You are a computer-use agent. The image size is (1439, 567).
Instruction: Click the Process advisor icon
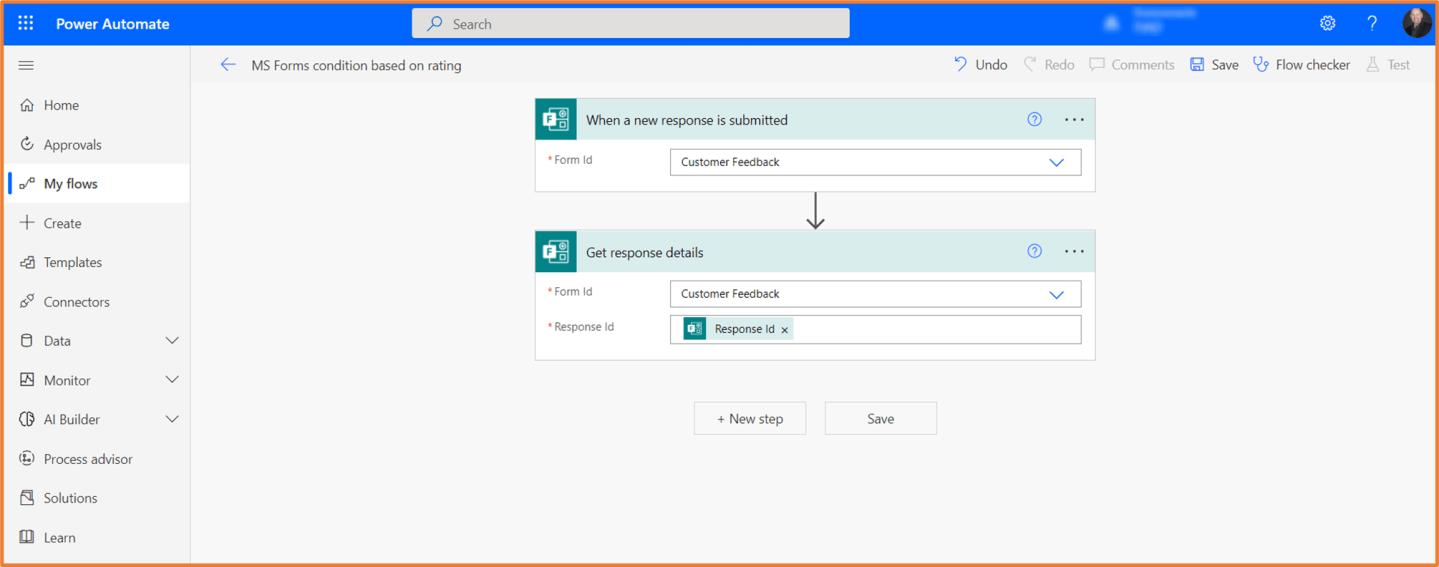pos(27,459)
